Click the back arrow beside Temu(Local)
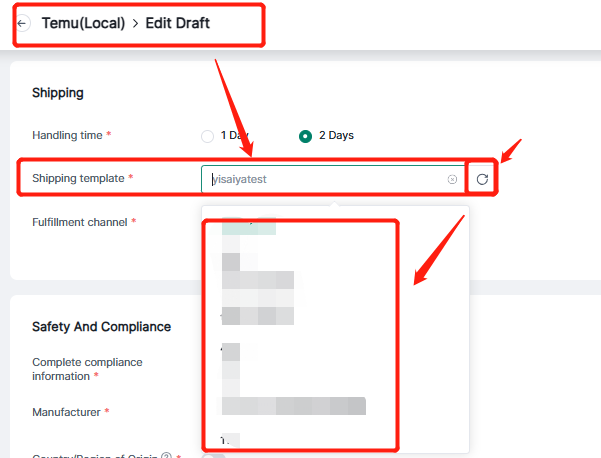 pos(22,23)
